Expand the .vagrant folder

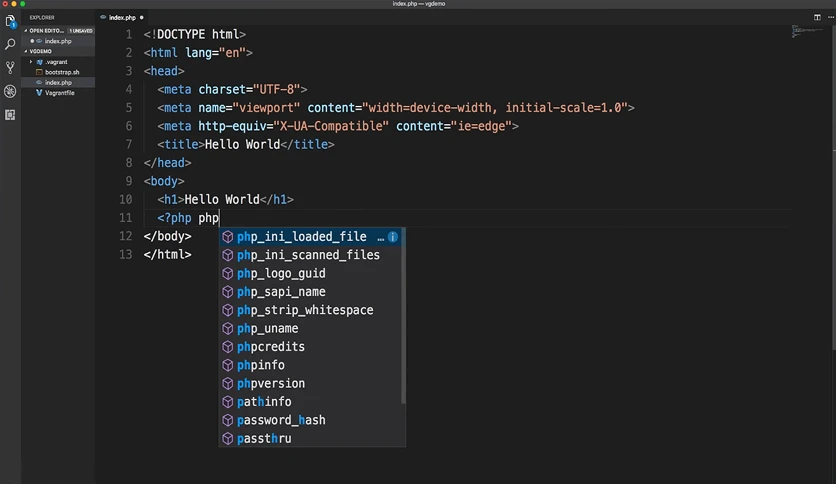point(31,62)
